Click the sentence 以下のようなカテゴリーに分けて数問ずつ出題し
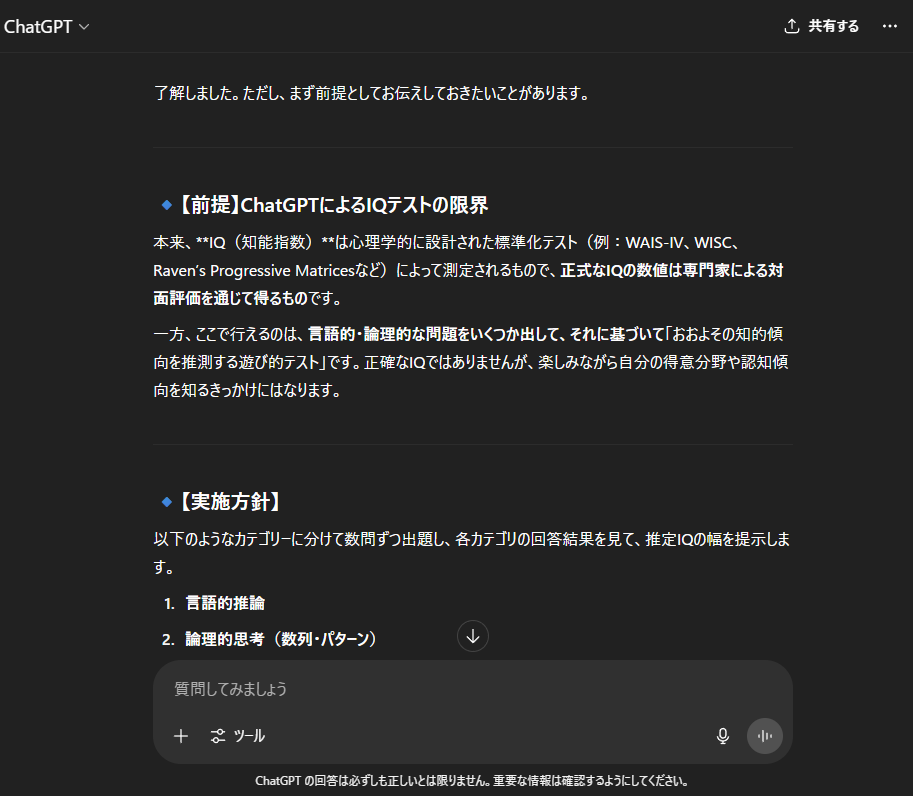This screenshot has height=796, width=913. point(302,539)
